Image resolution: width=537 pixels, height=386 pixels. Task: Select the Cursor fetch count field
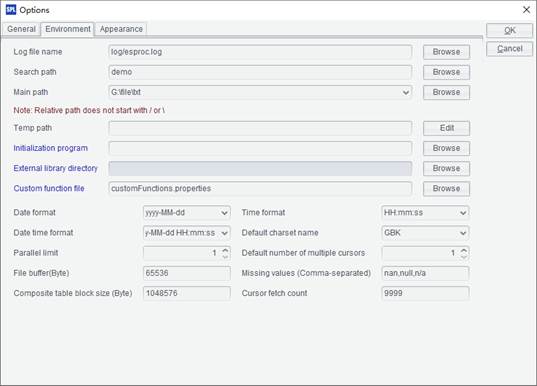[x=425, y=294]
